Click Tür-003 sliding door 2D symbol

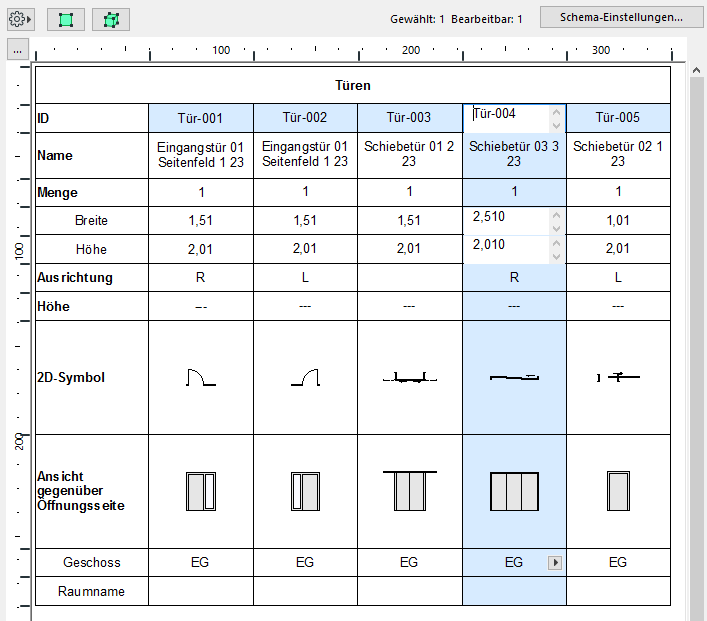coord(409,377)
